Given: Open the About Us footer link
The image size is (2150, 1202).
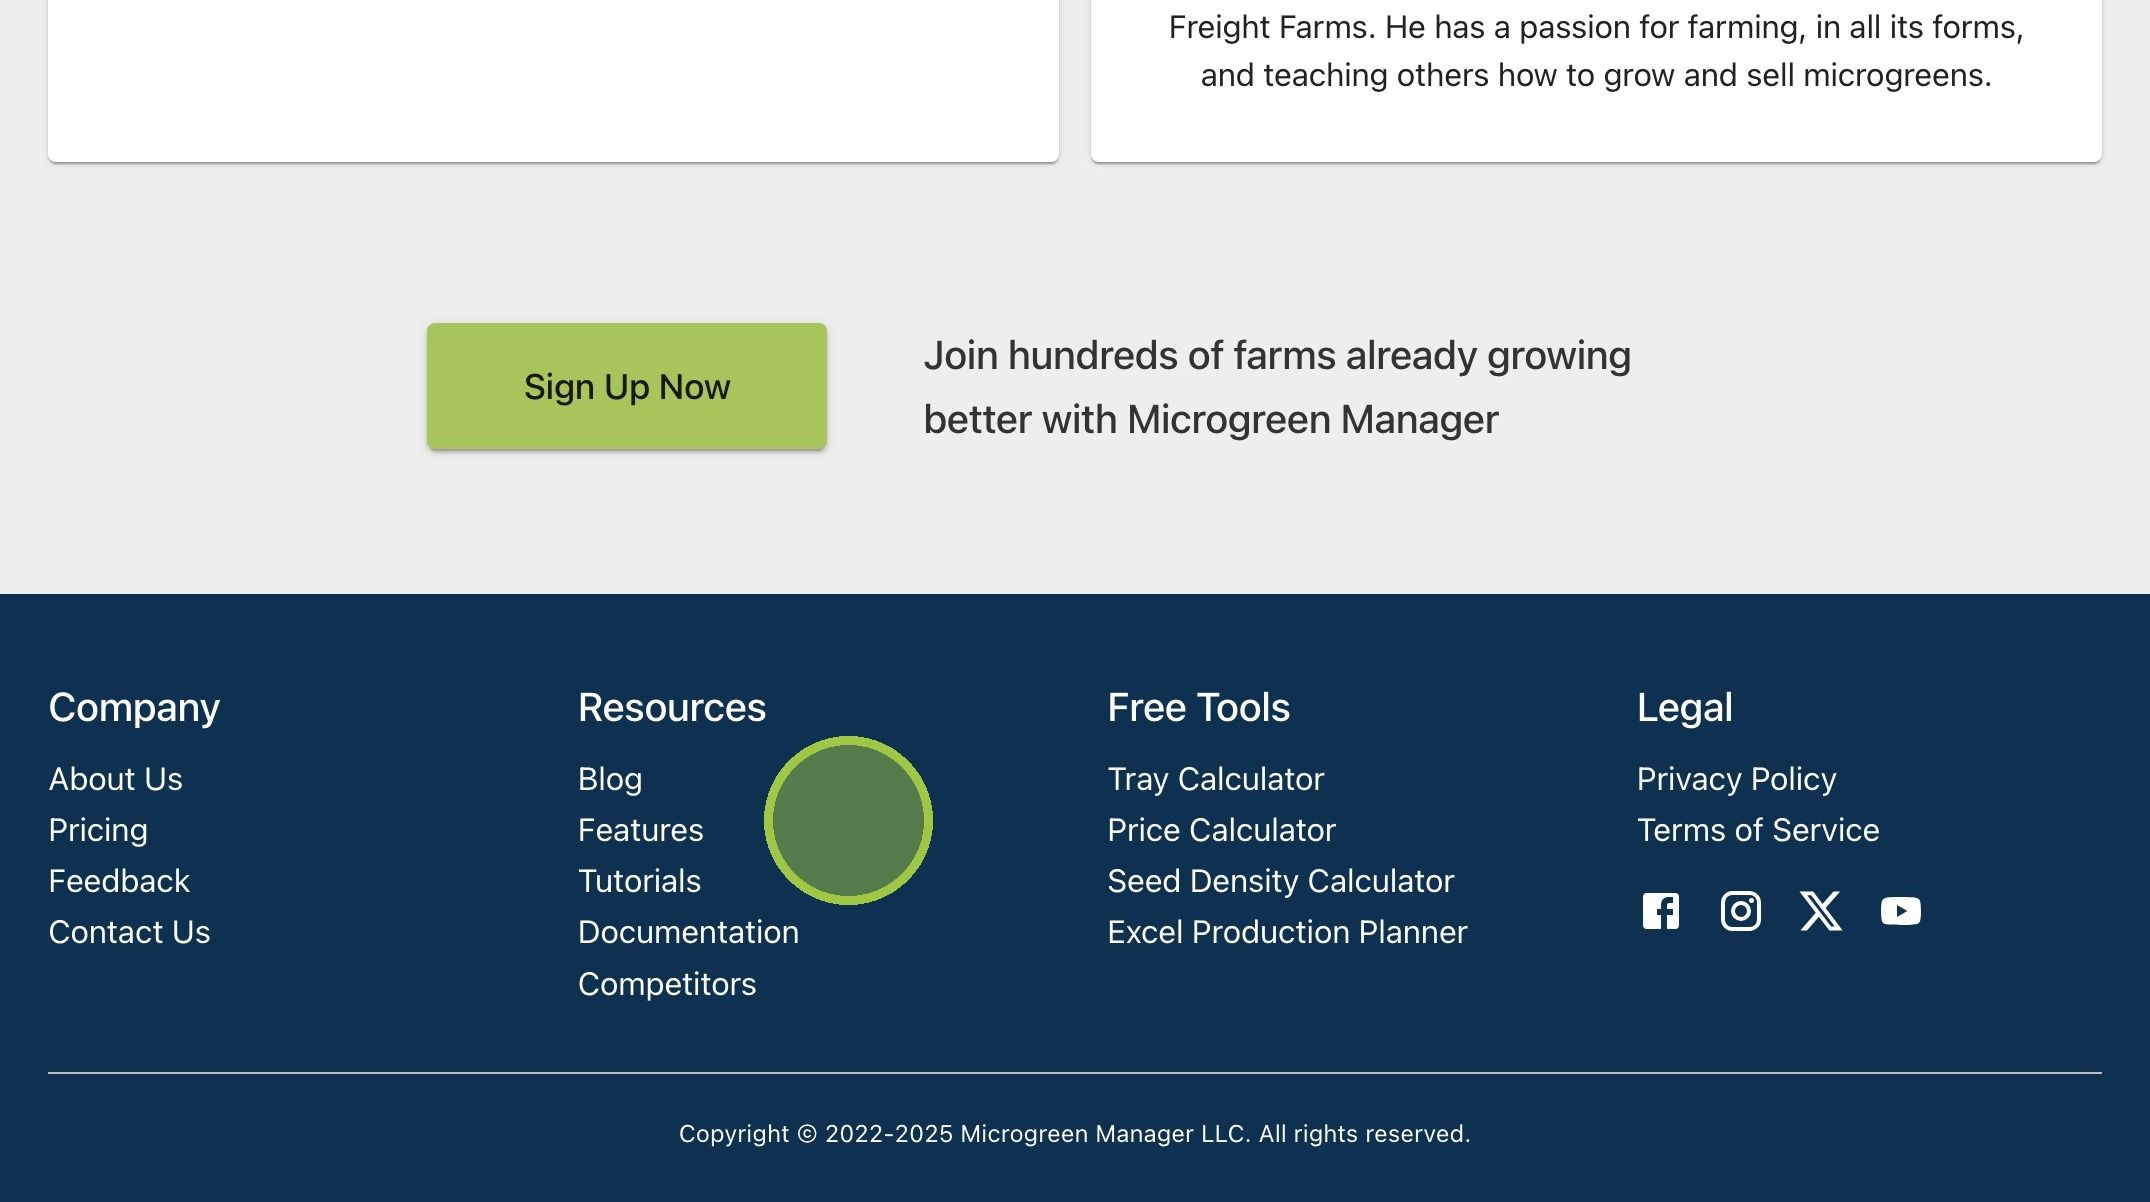Looking at the screenshot, I should 116,779.
